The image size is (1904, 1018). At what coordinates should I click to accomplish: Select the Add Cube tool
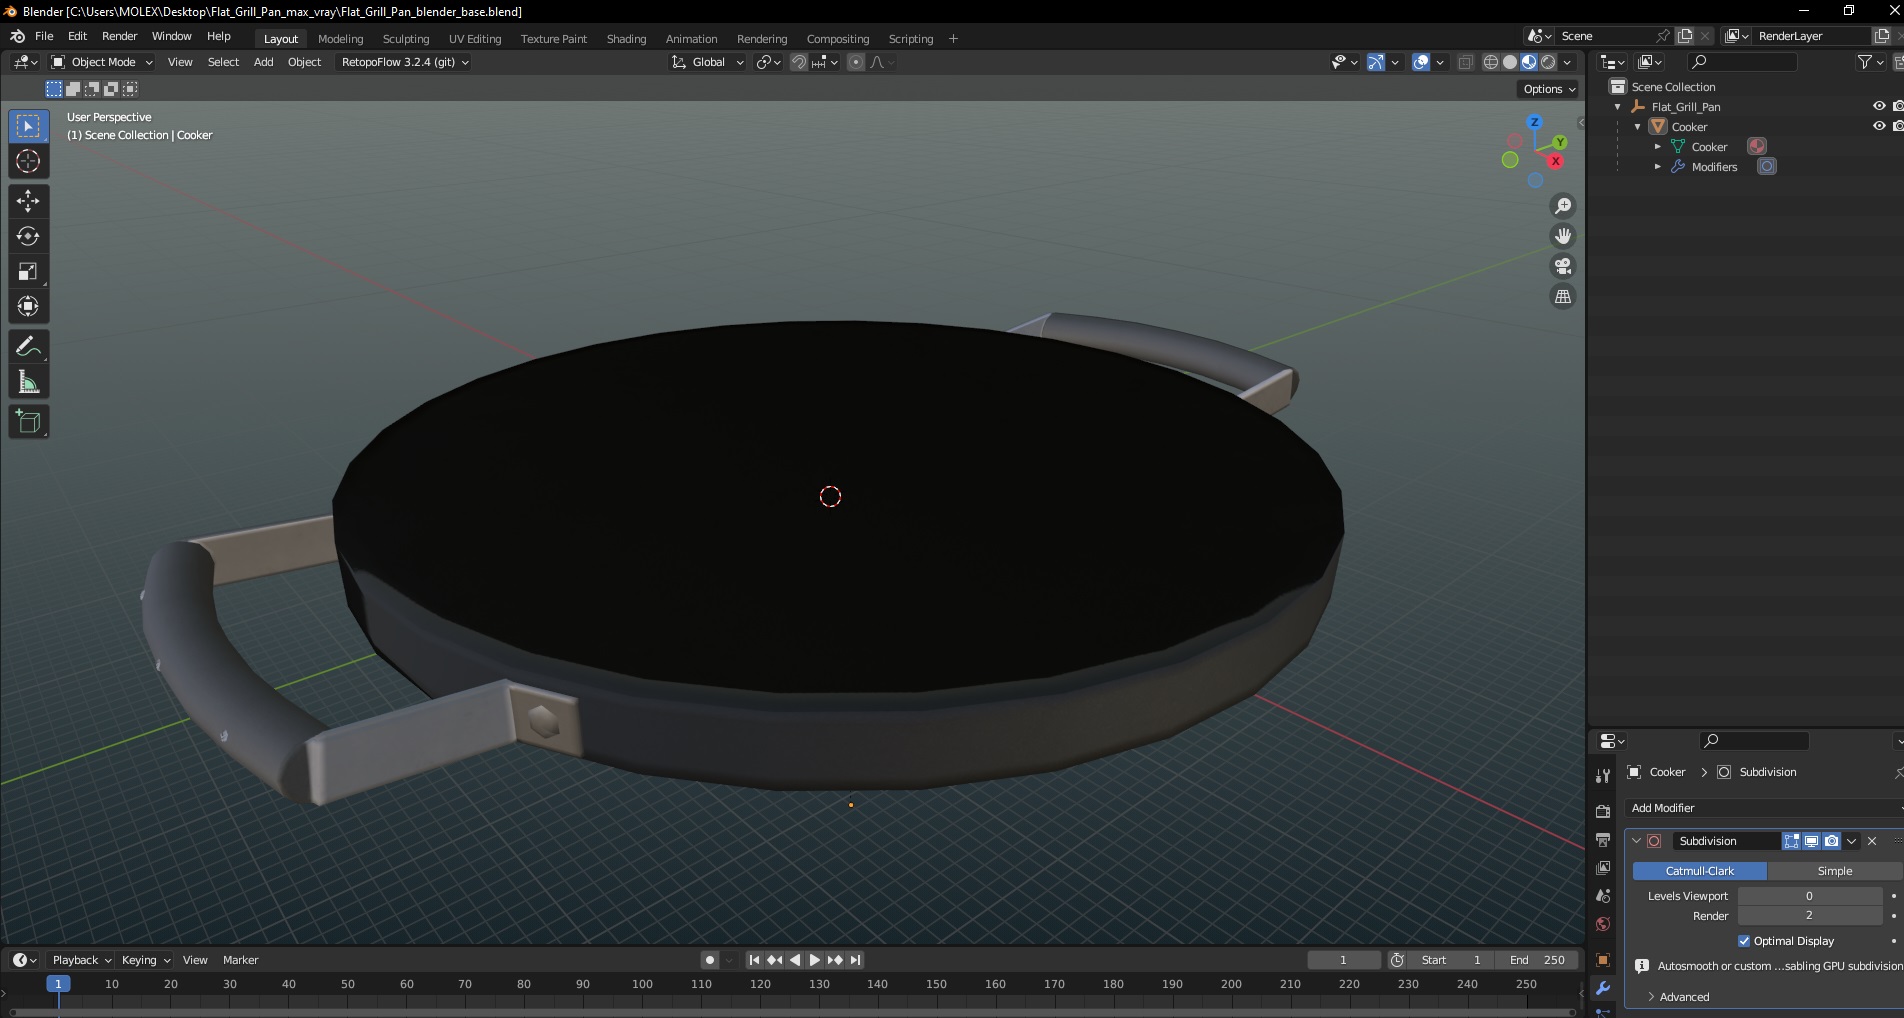click(28, 421)
